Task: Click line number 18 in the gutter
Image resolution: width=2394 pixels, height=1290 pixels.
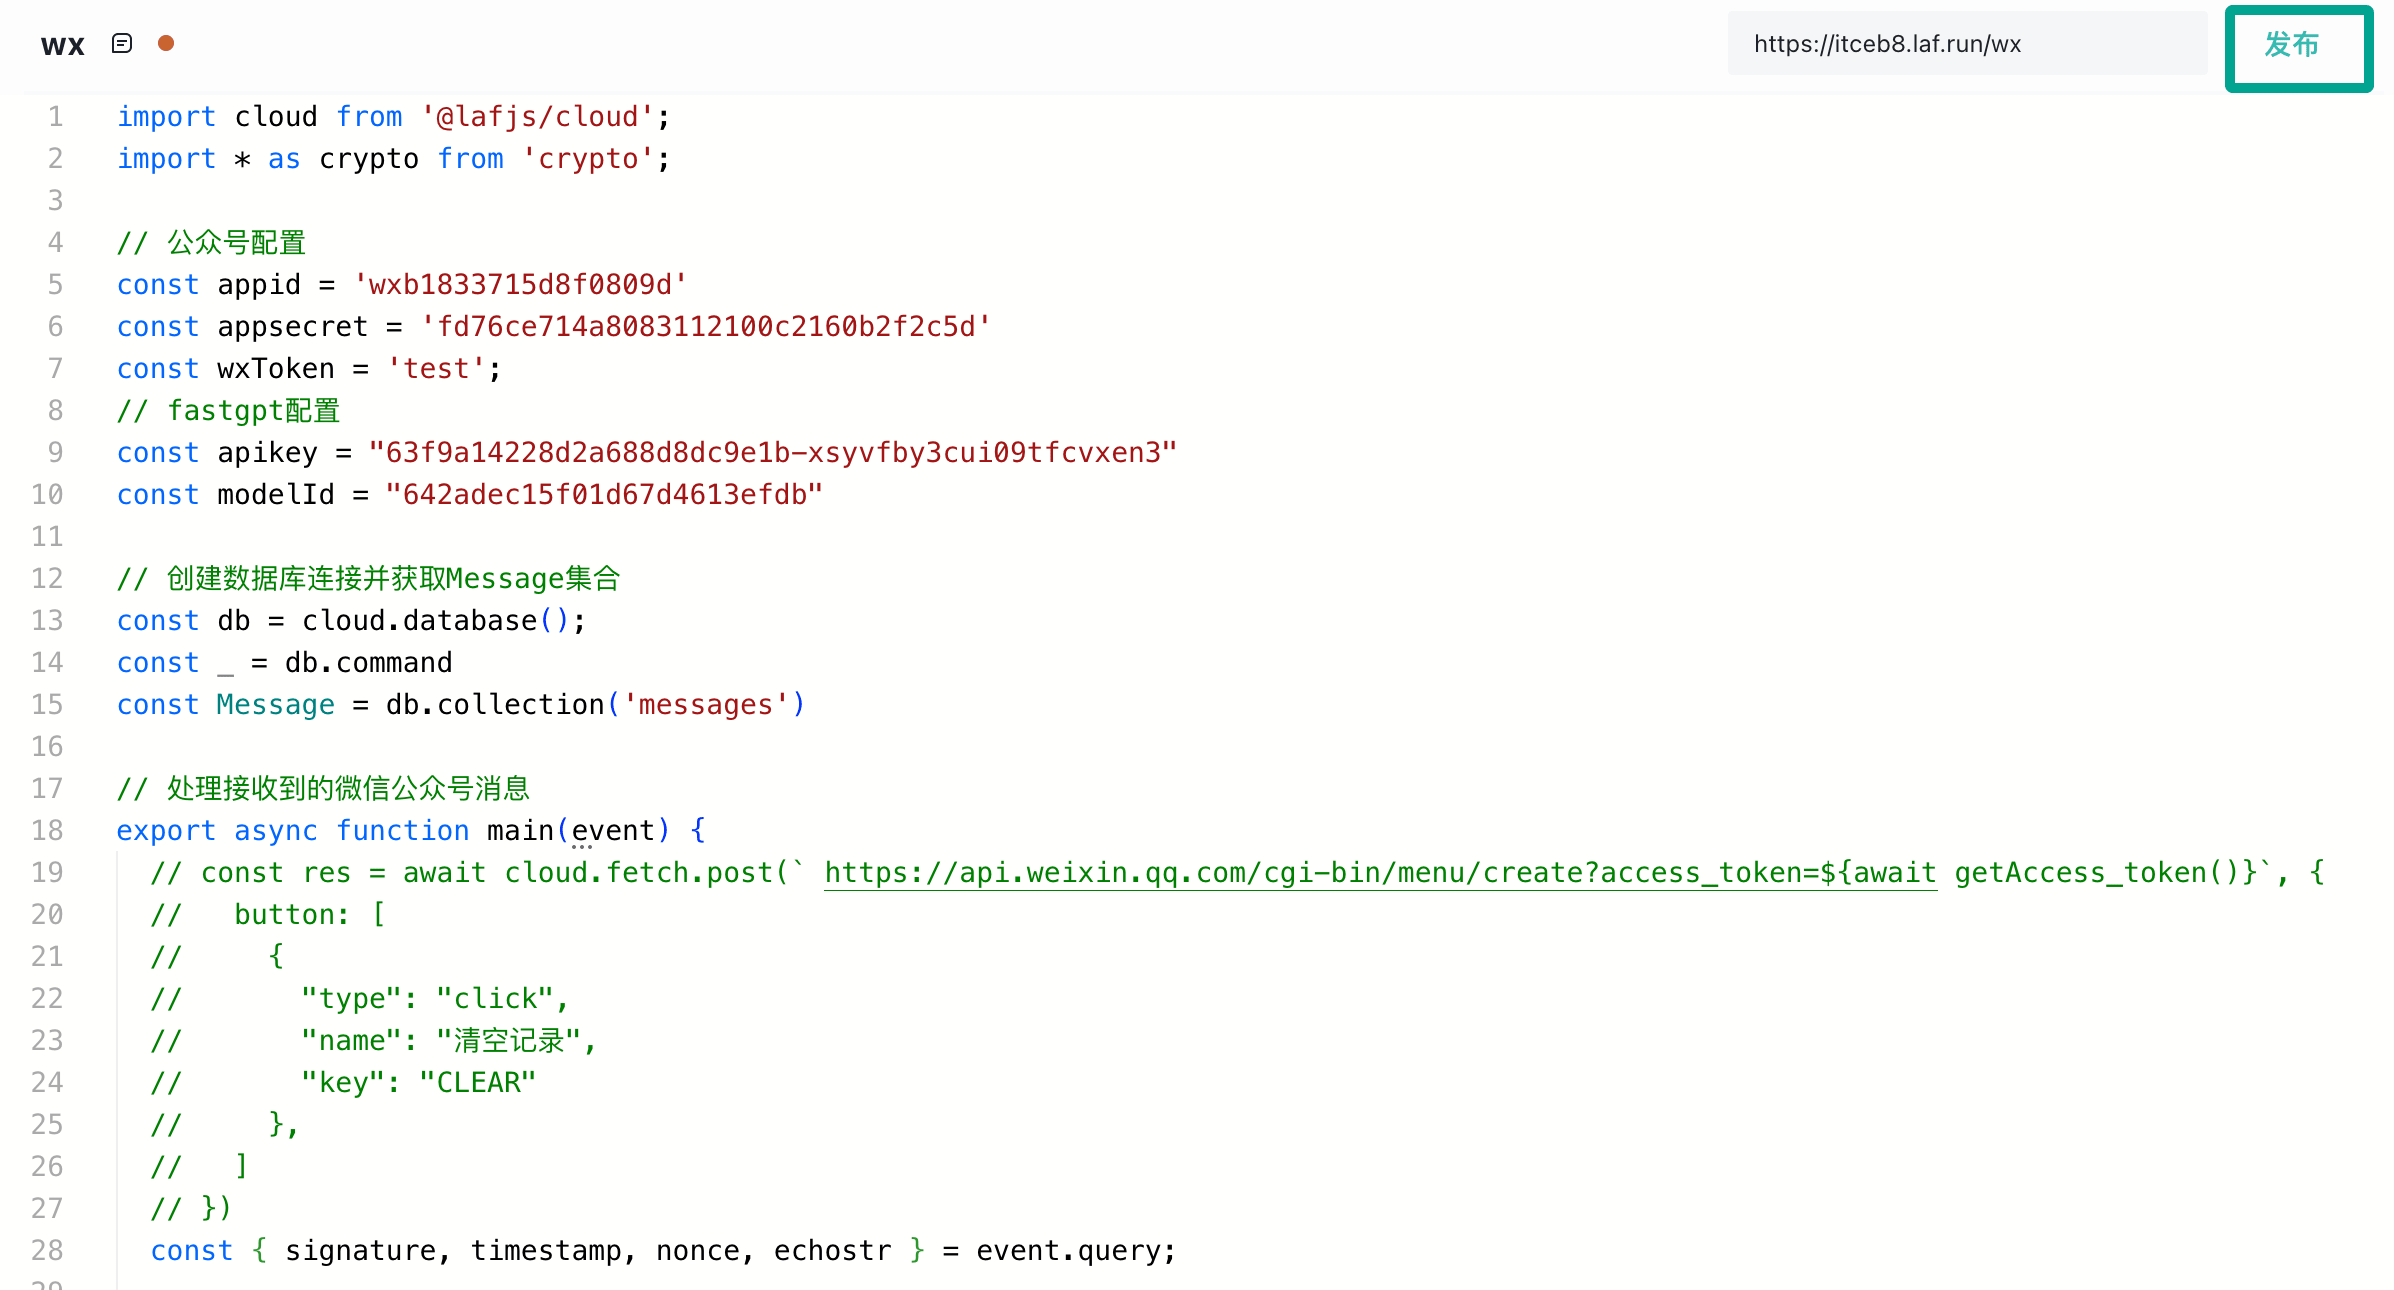Action: point(47,831)
